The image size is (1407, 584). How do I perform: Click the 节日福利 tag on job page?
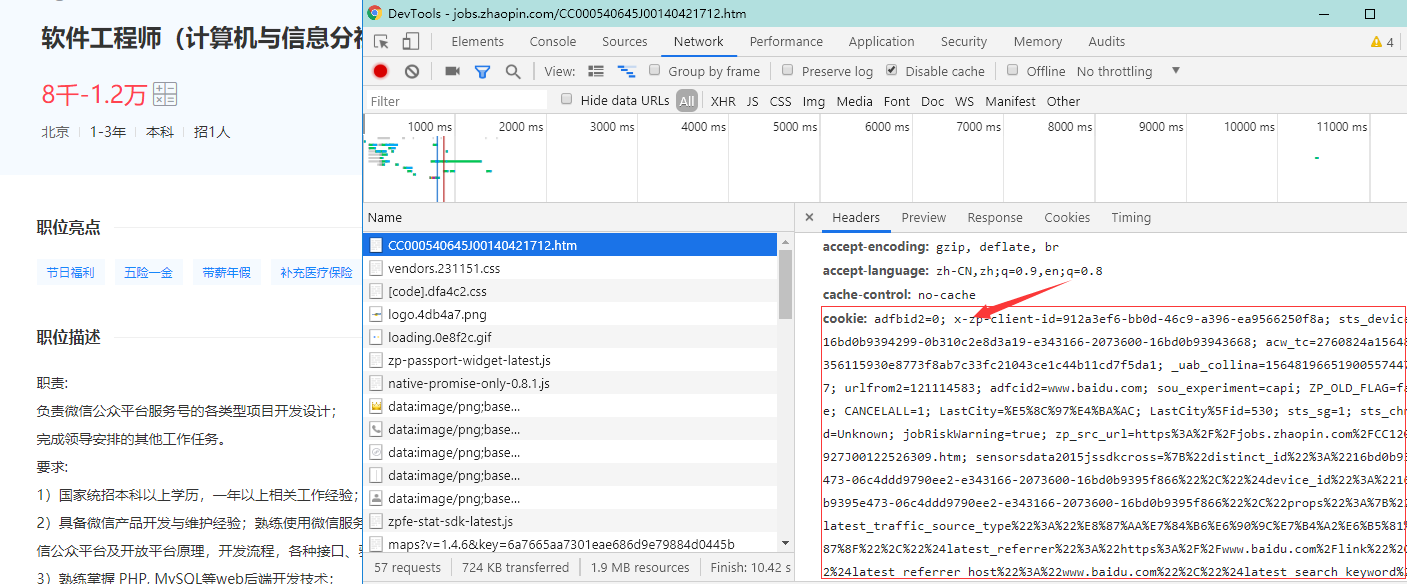(71, 272)
